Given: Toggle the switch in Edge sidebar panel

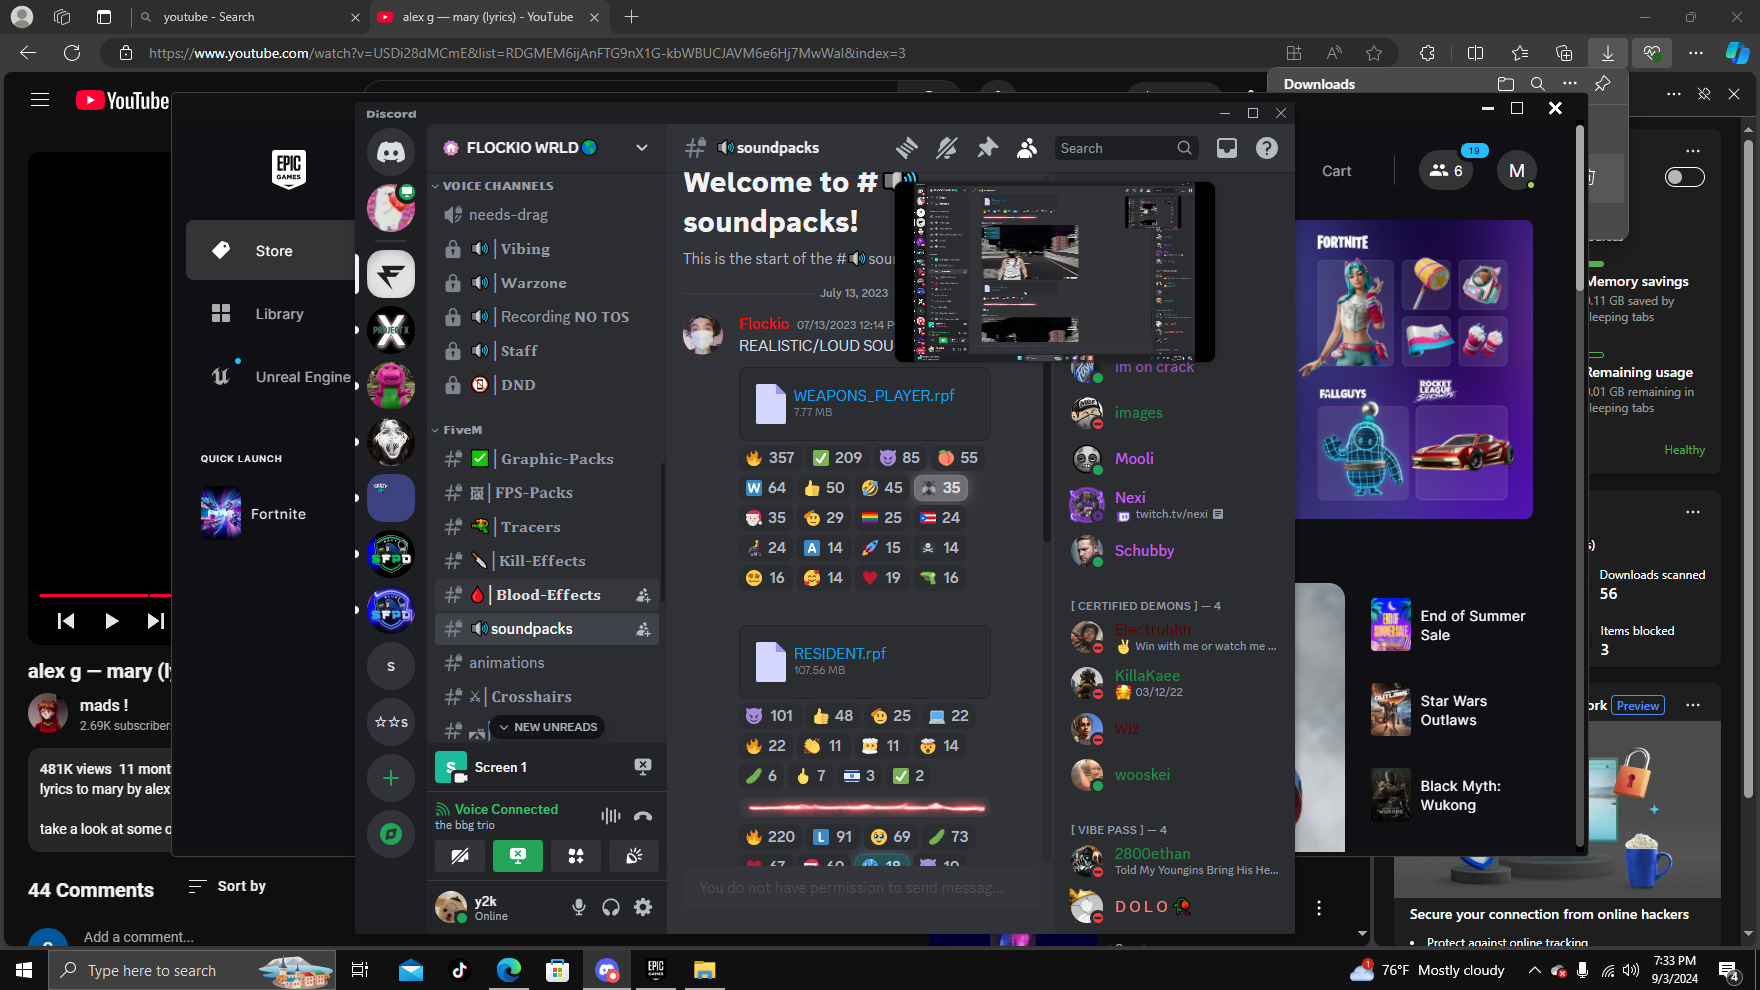Looking at the screenshot, I should tap(1684, 177).
